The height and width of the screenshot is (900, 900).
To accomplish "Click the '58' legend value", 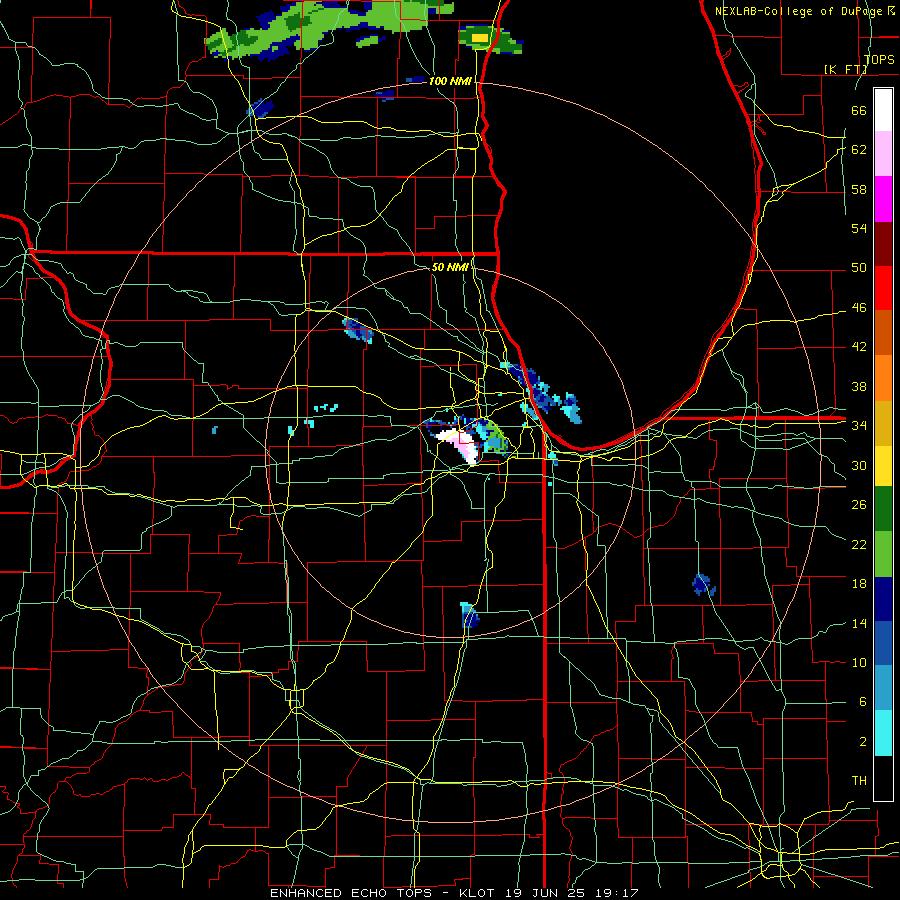I will (x=859, y=189).
